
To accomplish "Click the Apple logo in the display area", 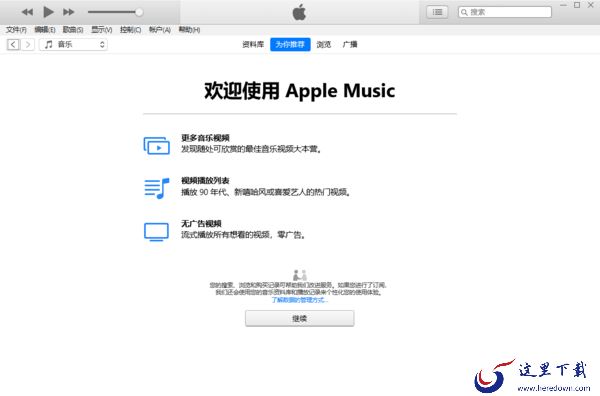I will pos(299,12).
